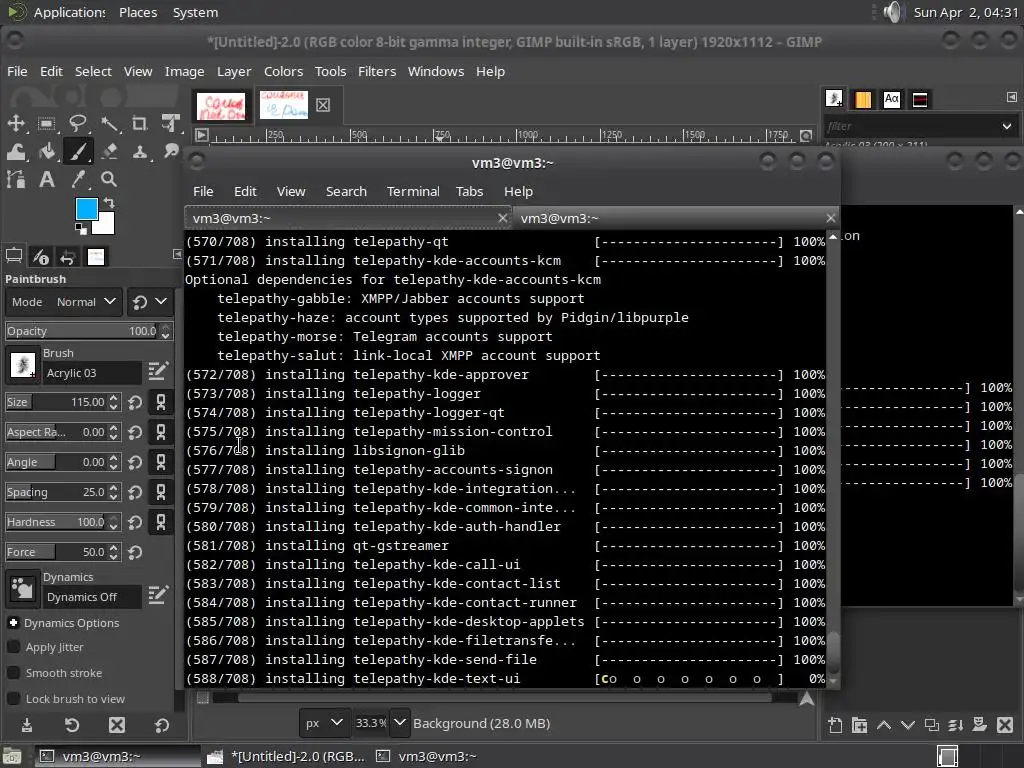Open the mode group switch dropdown
Viewport: 1024px width, 768px height.
[x=150, y=302]
